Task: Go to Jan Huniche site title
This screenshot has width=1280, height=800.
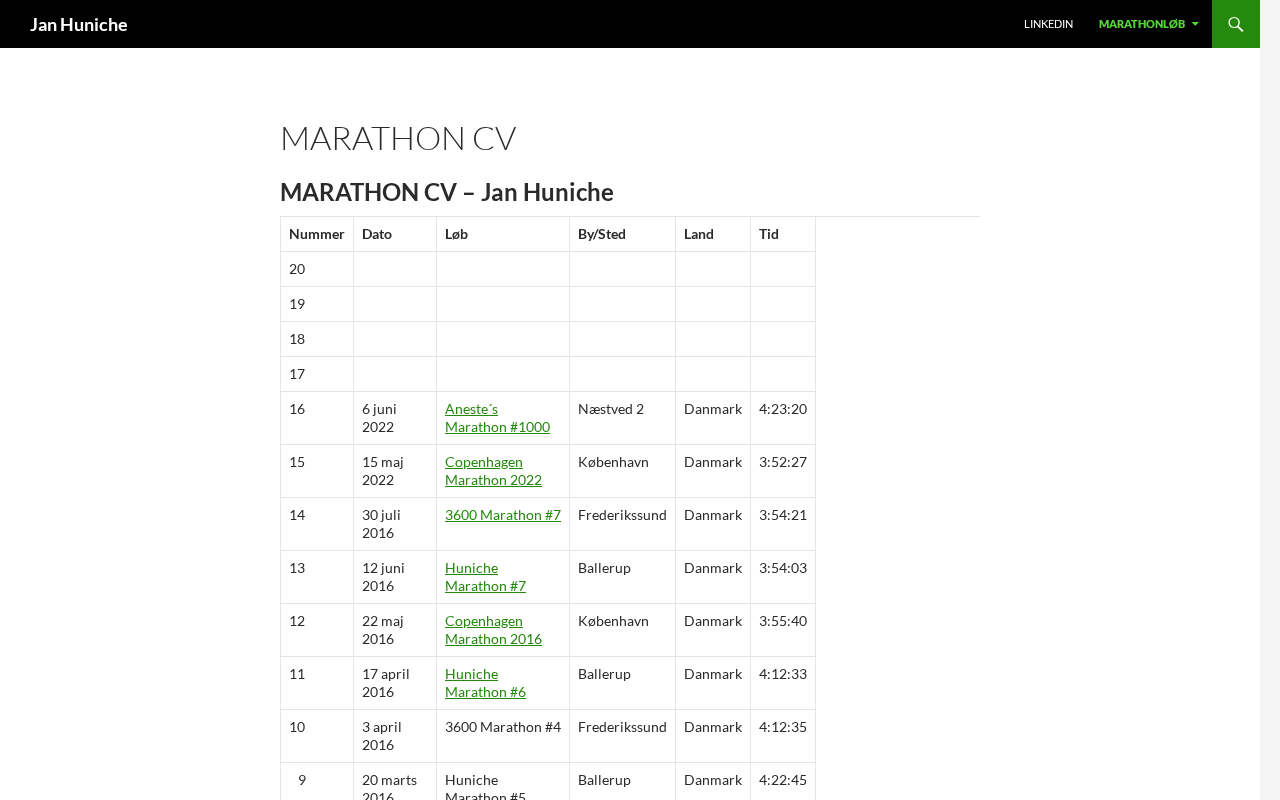Action: point(79,24)
